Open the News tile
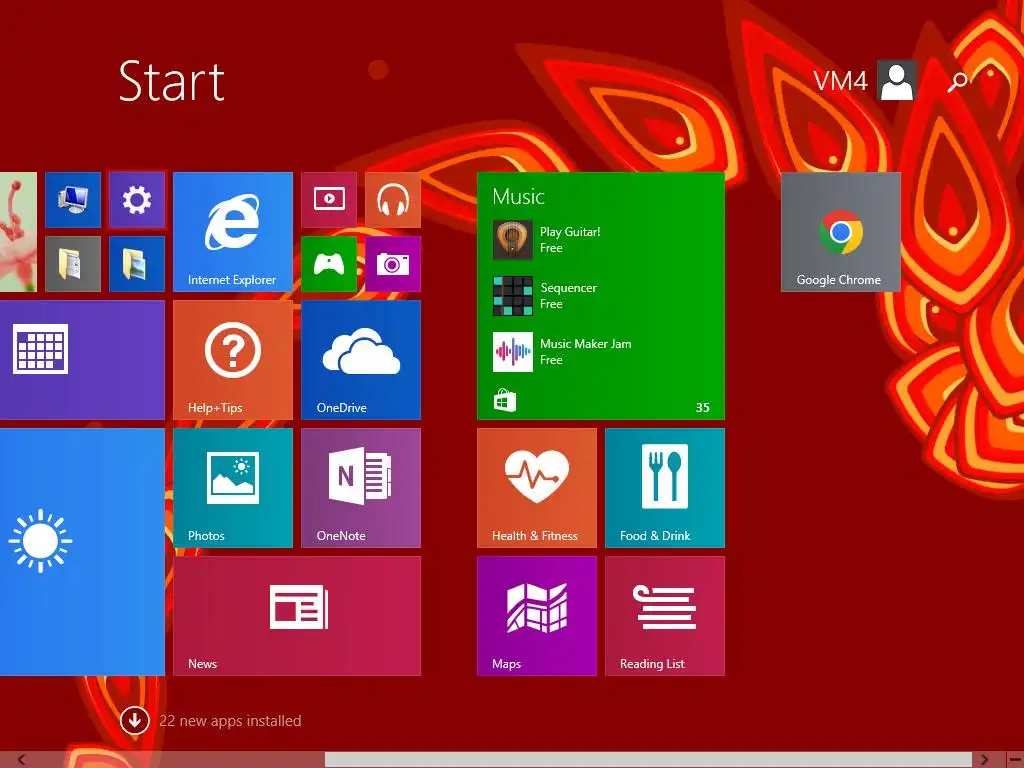 296,616
